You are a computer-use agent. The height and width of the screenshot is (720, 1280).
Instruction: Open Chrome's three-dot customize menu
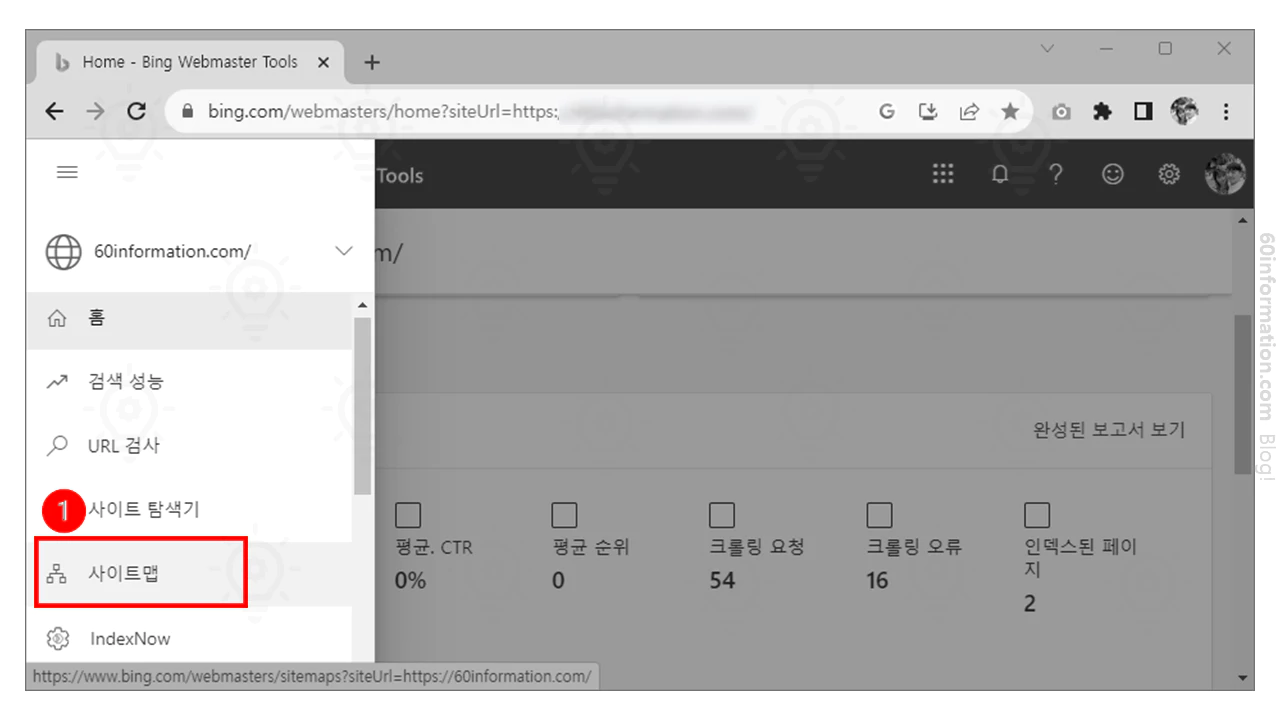[1225, 111]
